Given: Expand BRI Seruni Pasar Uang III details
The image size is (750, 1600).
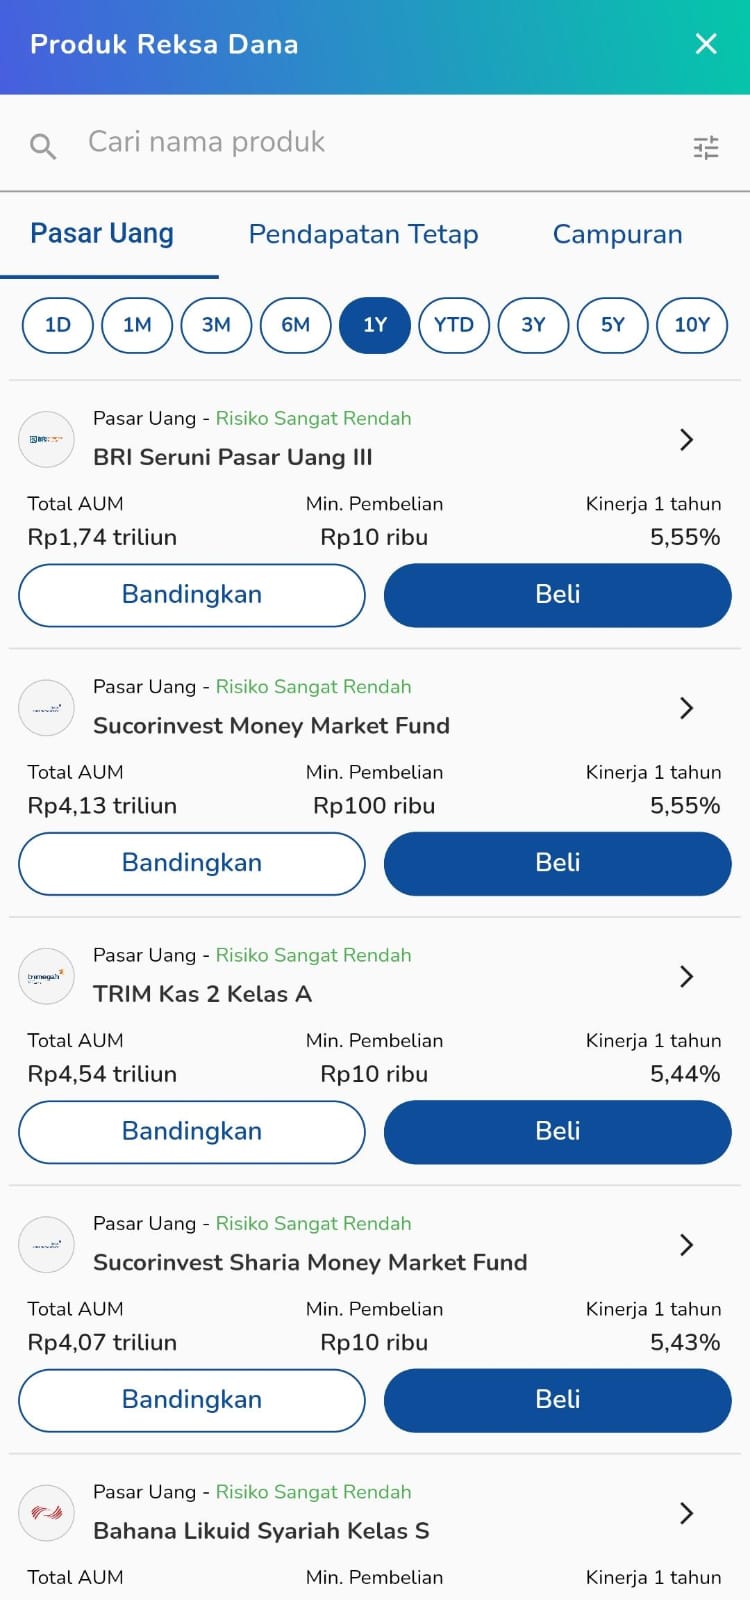Looking at the screenshot, I should [x=686, y=439].
